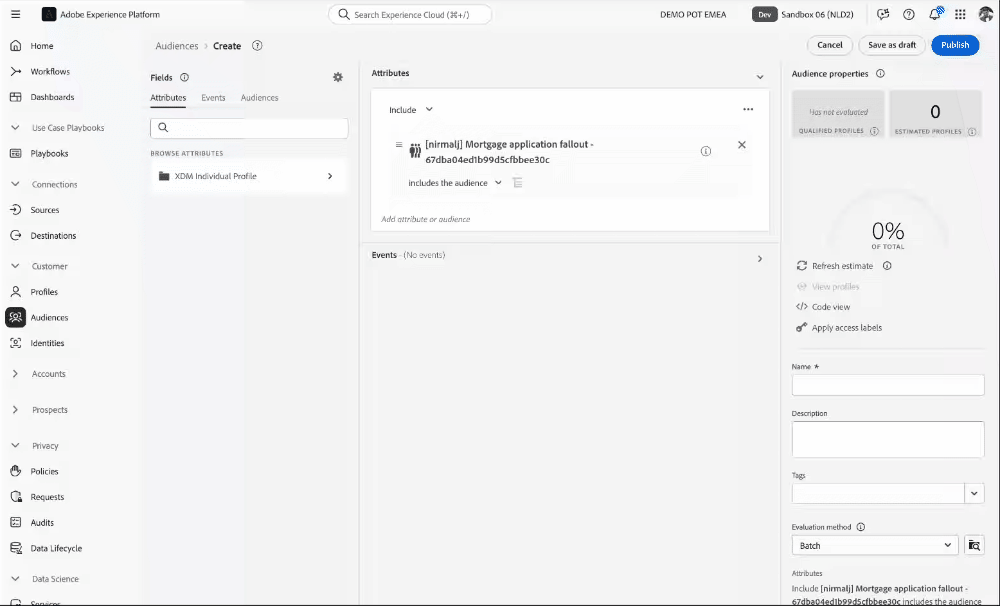This screenshot has width=1000, height=606.
Task: Cancel audience creation
Action: point(830,45)
